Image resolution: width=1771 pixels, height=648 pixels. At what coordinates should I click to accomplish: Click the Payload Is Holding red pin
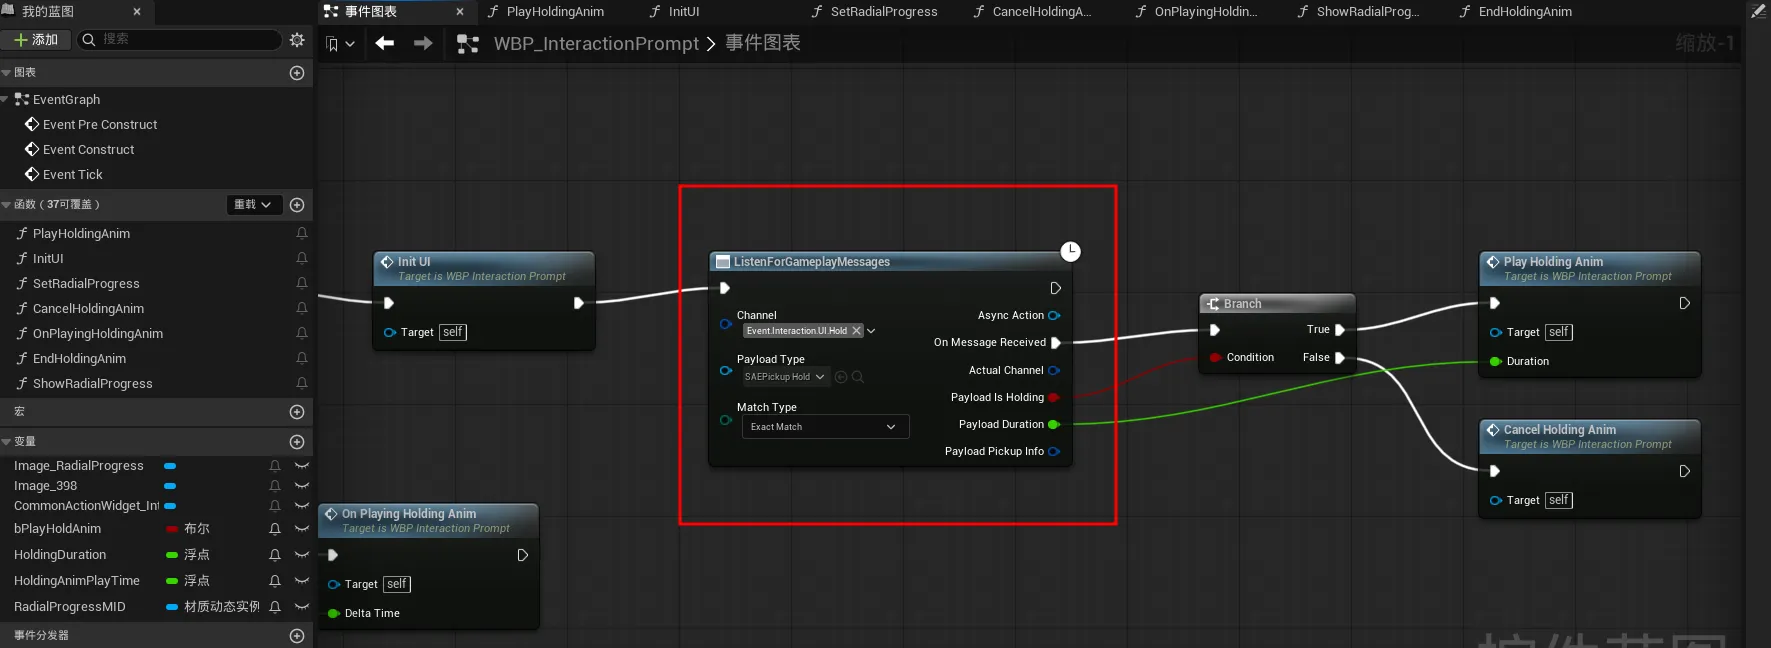[x=1054, y=398]
